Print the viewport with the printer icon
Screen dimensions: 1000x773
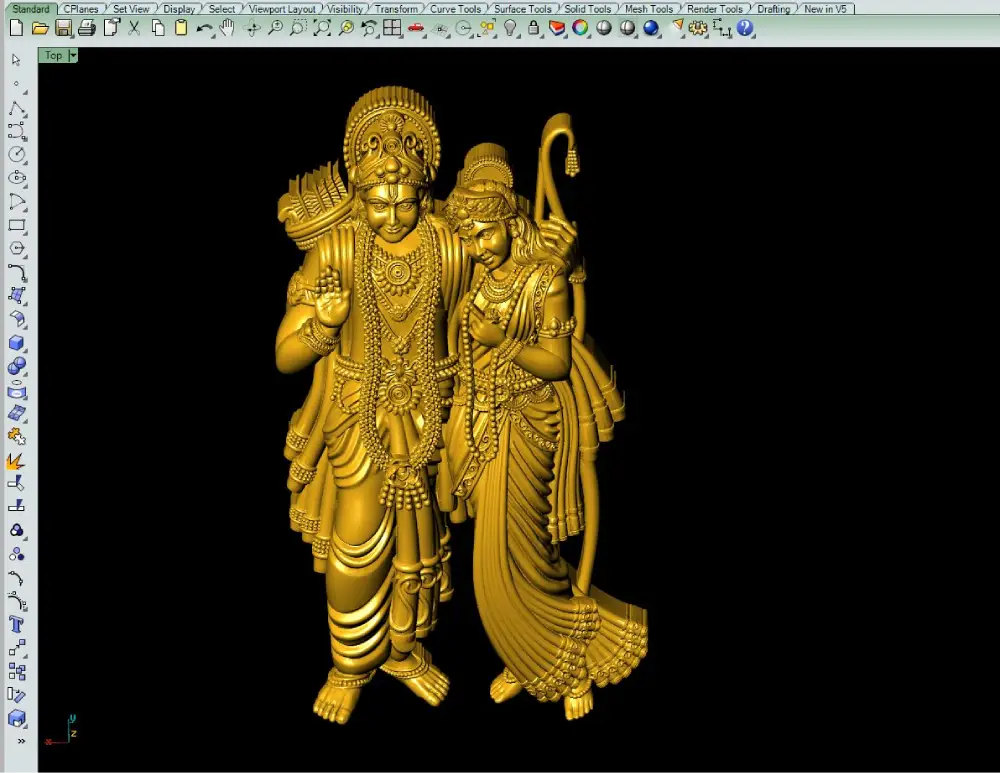point(87,28)
